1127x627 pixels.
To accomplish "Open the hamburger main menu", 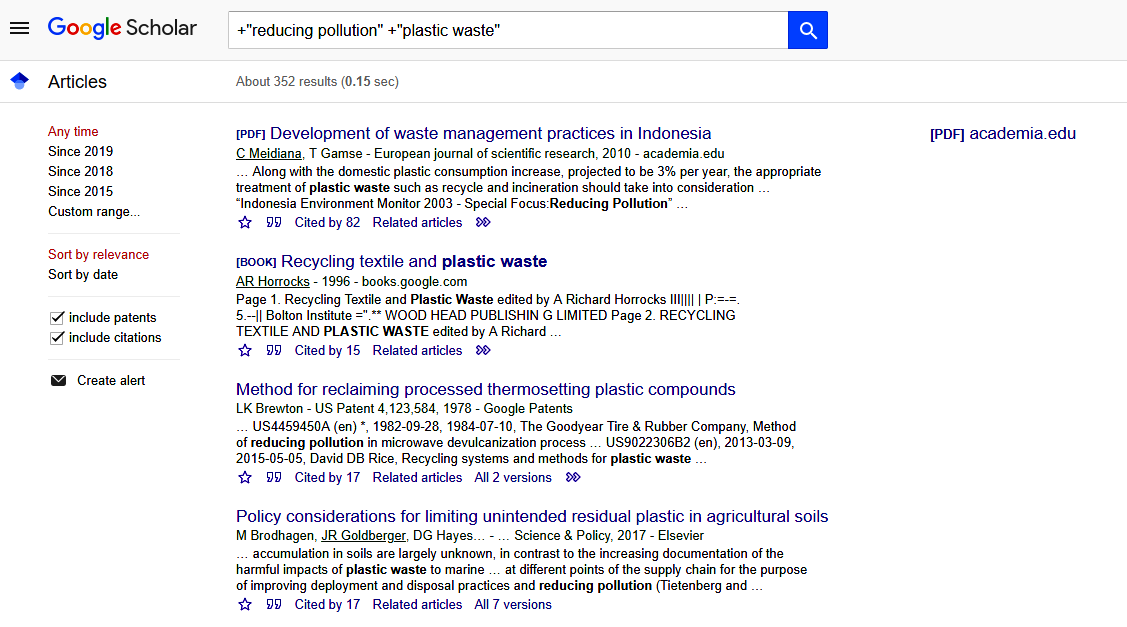I will 19,28.
